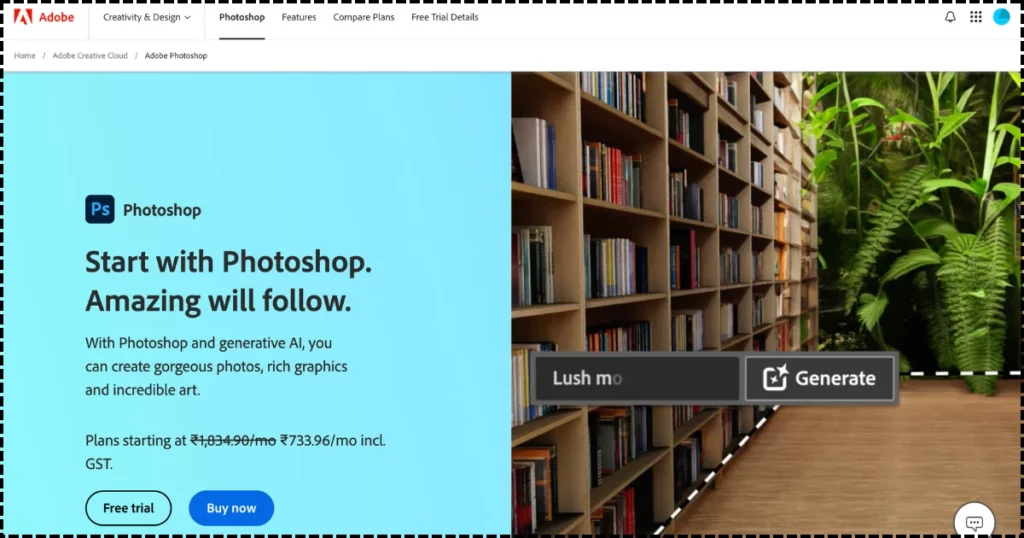
Task: Click the Buy now button
Action: coord(231,508)
